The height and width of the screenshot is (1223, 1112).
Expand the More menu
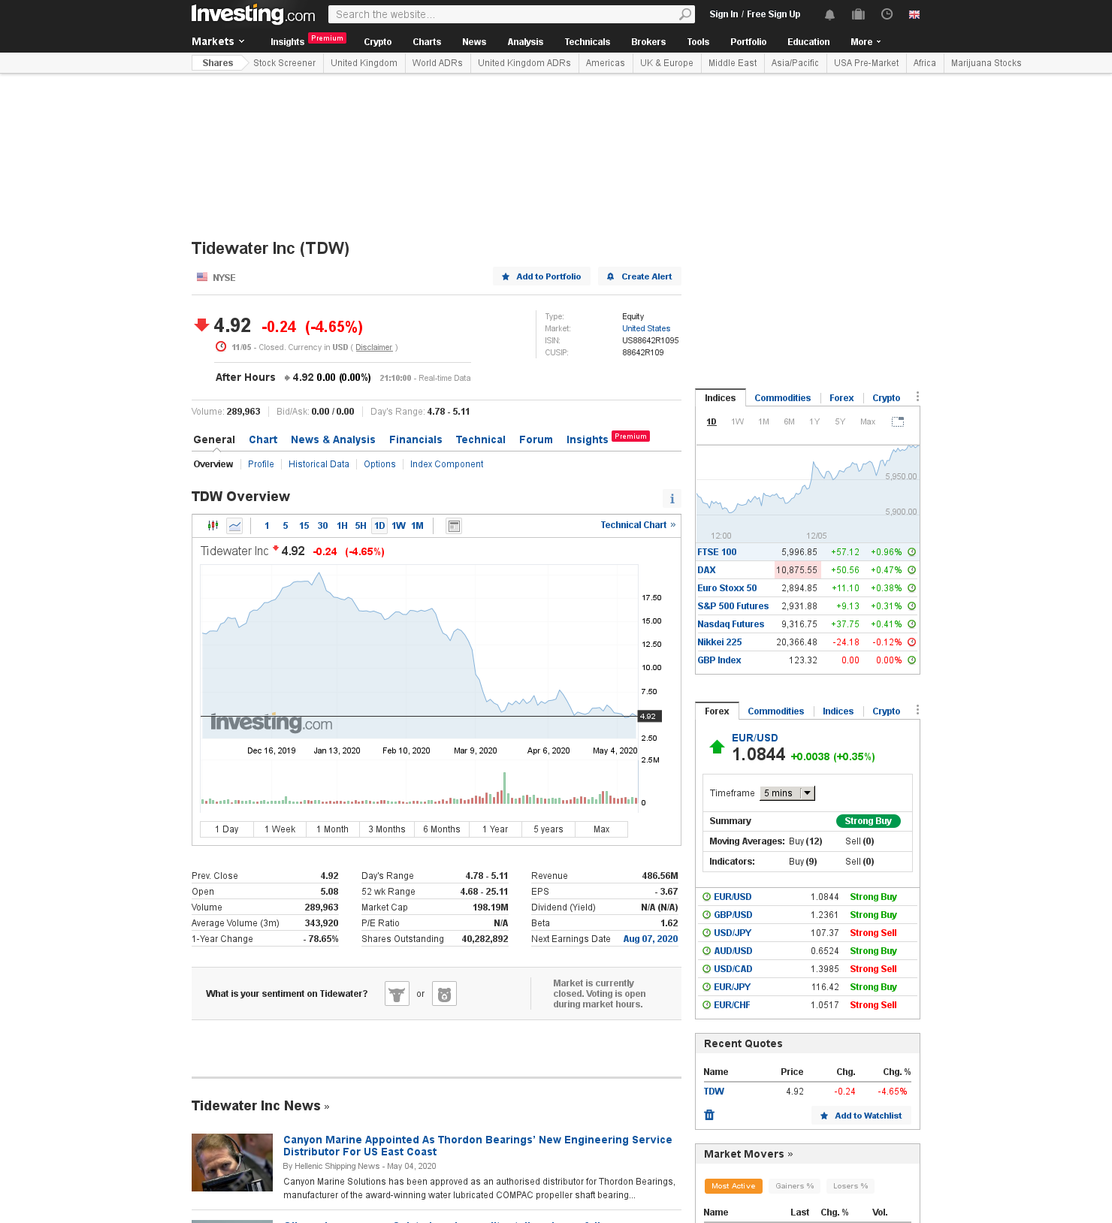coord(866,42)
